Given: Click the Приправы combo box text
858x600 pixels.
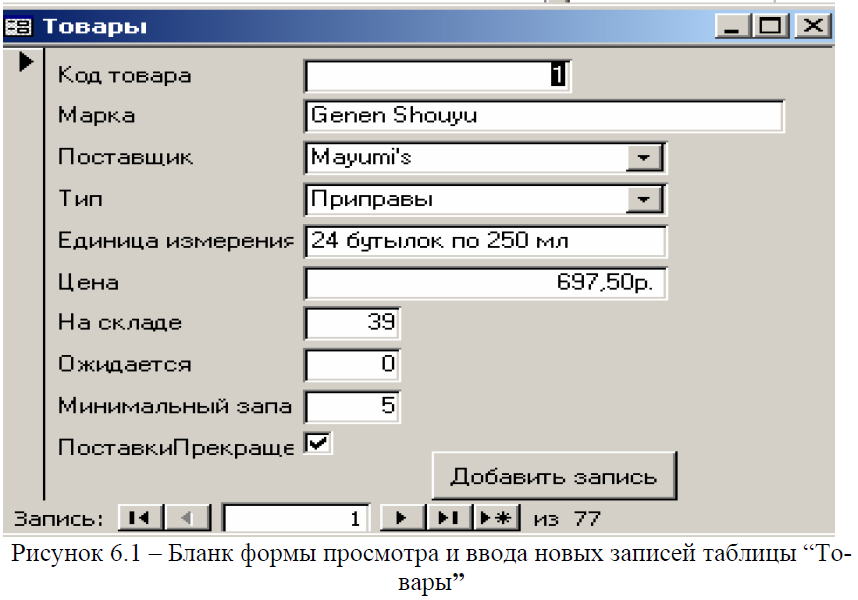Looking at the screenshot, I should pyautogui.click(x=372, y=200).
